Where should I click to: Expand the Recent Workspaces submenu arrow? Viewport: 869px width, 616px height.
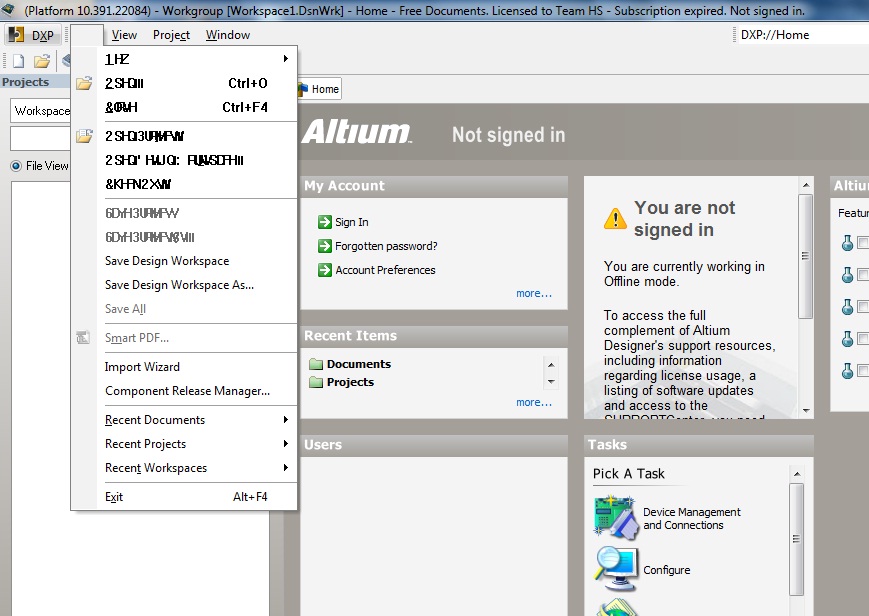click(285, 467)
